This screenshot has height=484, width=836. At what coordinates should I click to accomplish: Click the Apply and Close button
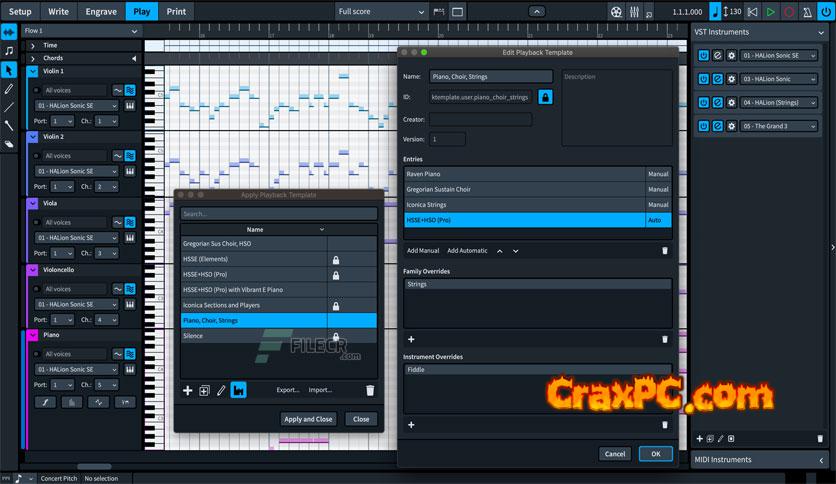[308, 419]
